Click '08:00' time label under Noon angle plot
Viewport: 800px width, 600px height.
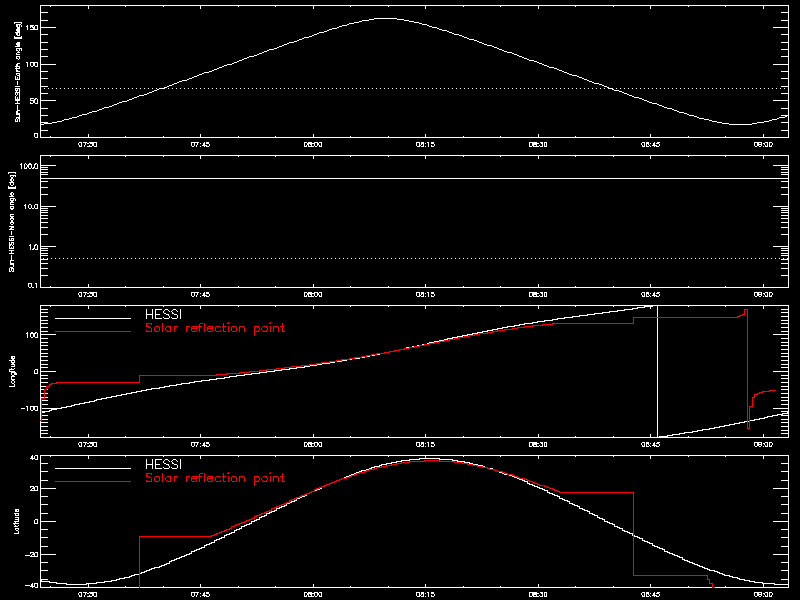point(313,295)
